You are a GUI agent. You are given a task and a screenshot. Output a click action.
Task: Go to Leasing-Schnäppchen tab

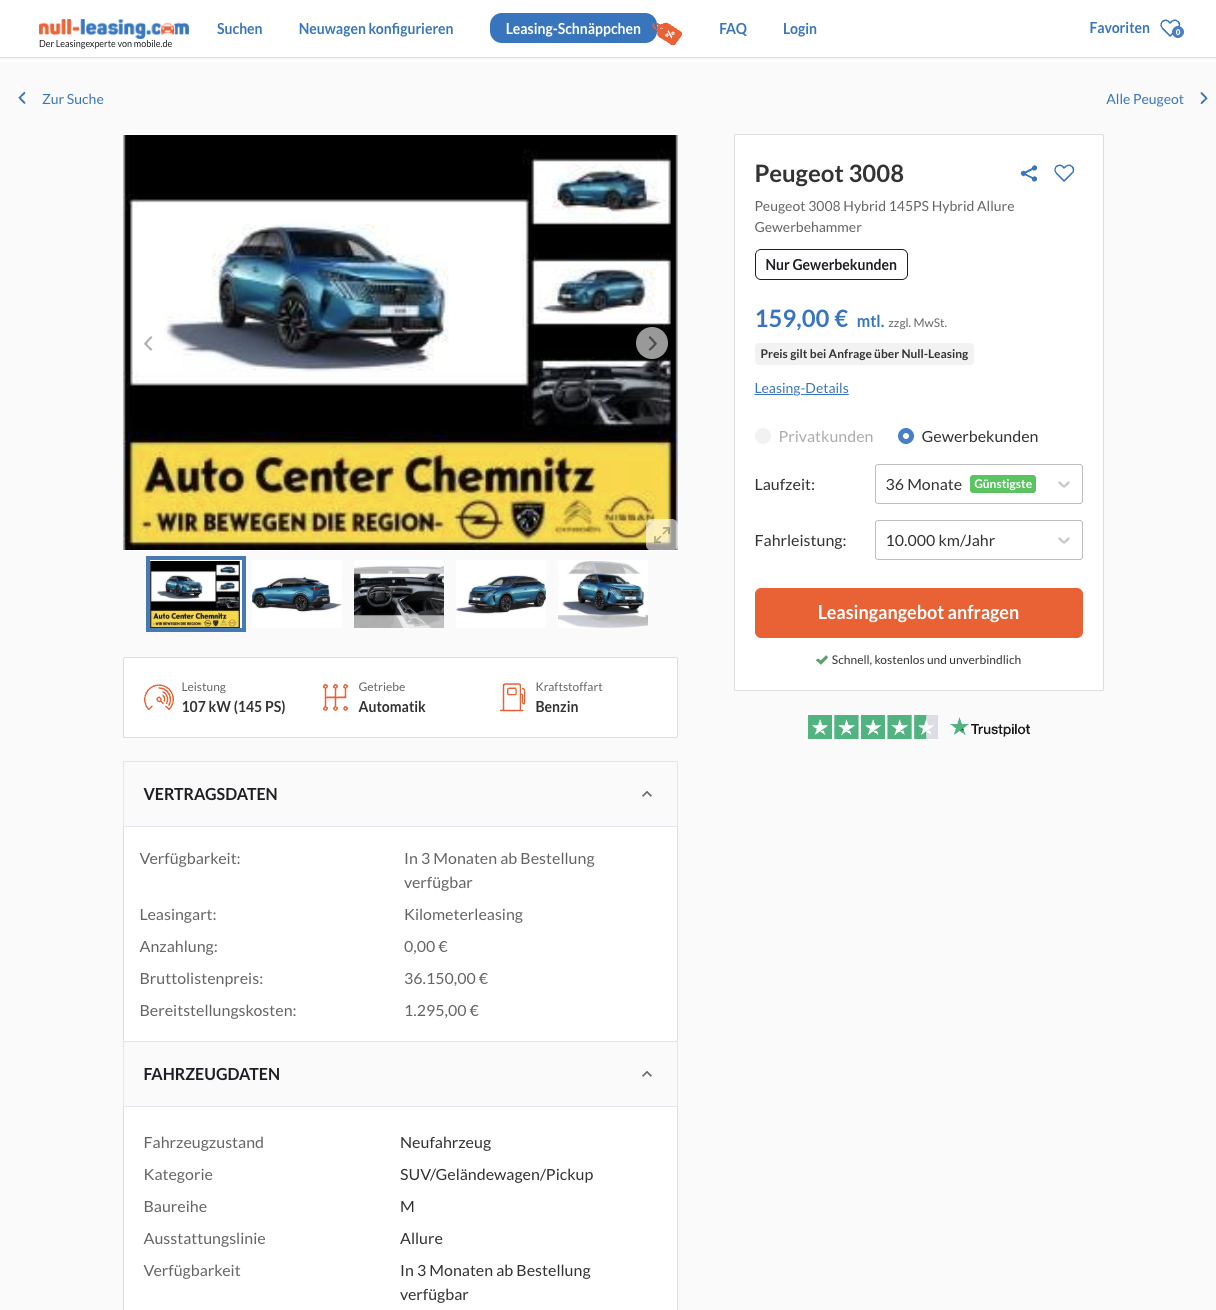click(x=573, y=29)
